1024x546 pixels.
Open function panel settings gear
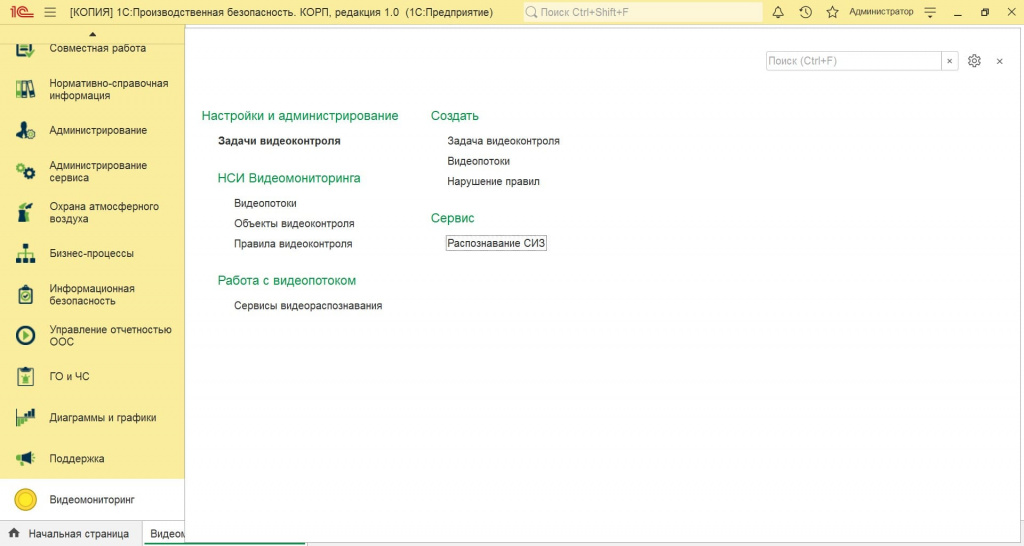click(x=974, y=61)
